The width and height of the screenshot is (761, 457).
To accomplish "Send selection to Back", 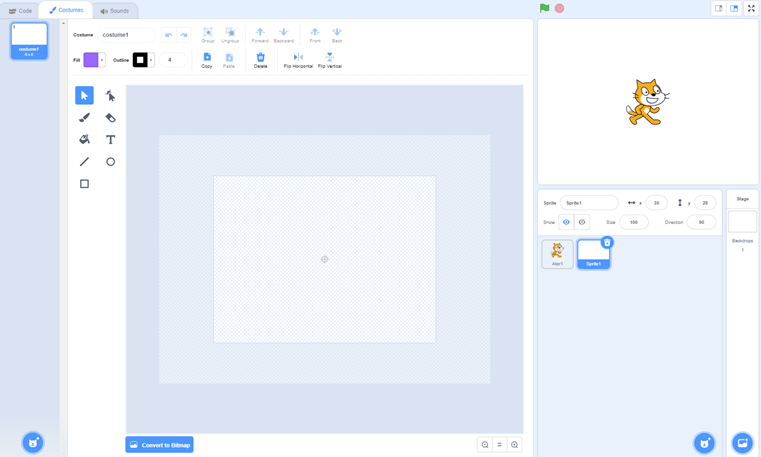I will click(337, 35).
